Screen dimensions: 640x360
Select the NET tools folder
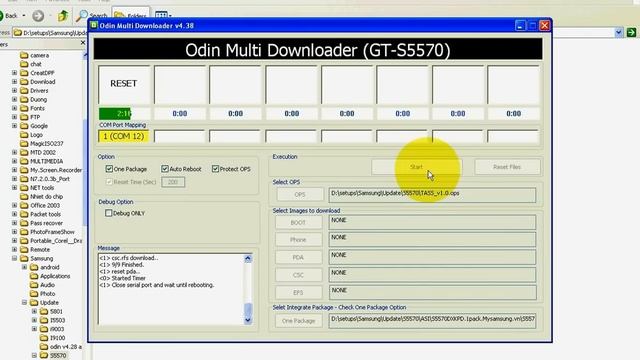(42, 188)
